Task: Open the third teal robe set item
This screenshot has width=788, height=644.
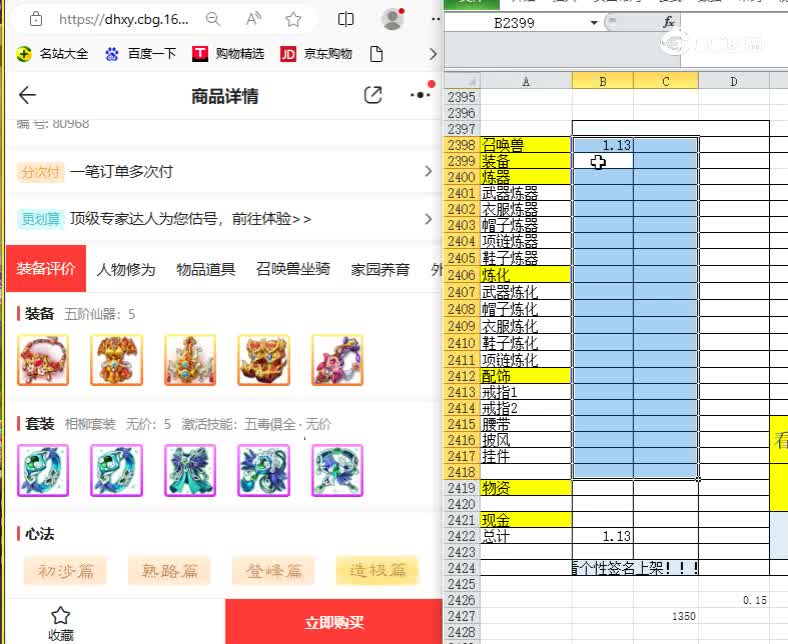Action: tap(190, 470)
